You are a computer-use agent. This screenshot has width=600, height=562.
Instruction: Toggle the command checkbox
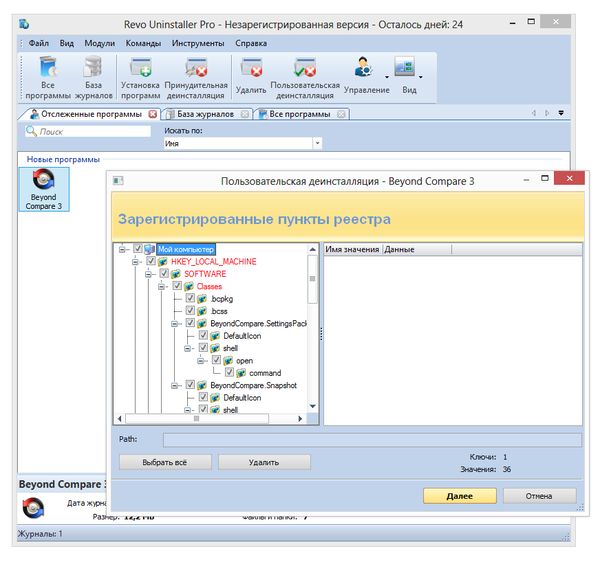click(230, 372)
